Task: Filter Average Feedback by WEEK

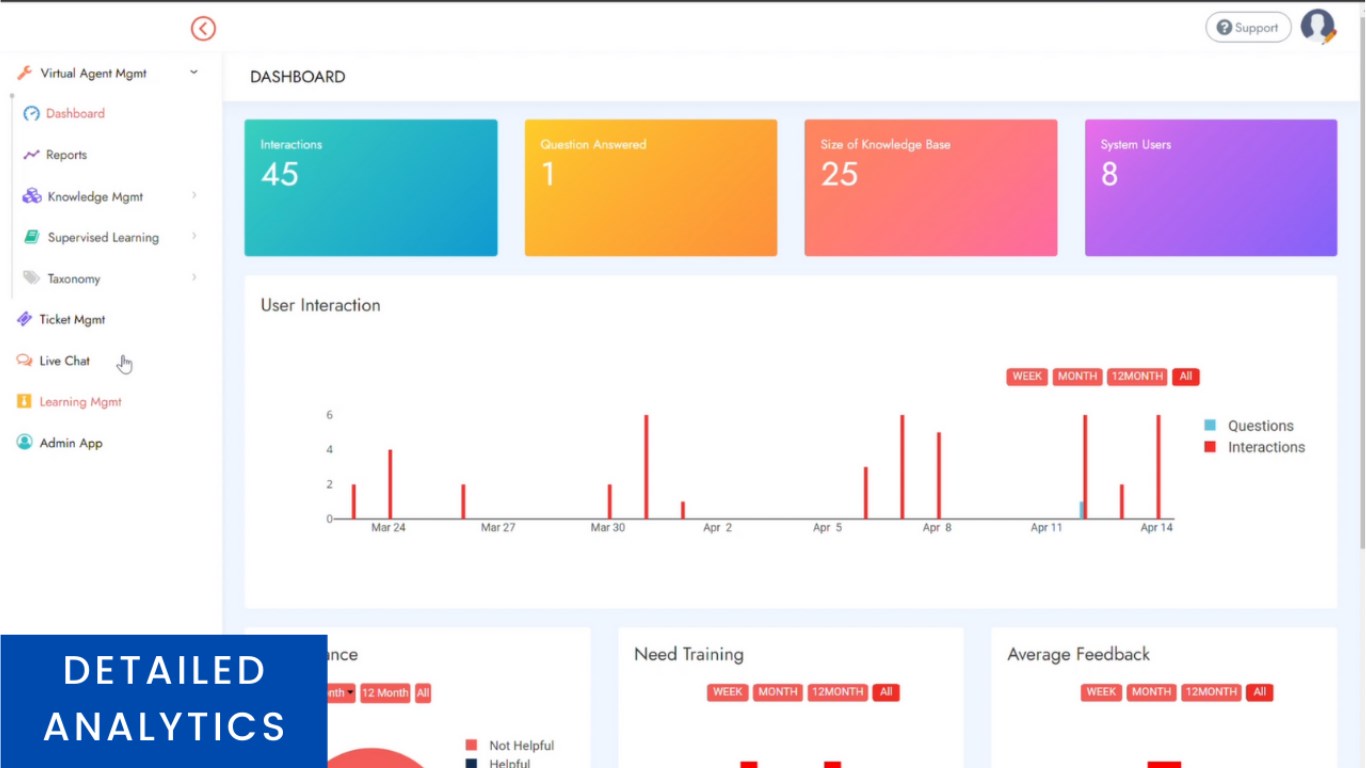Action: (1101, 692)
